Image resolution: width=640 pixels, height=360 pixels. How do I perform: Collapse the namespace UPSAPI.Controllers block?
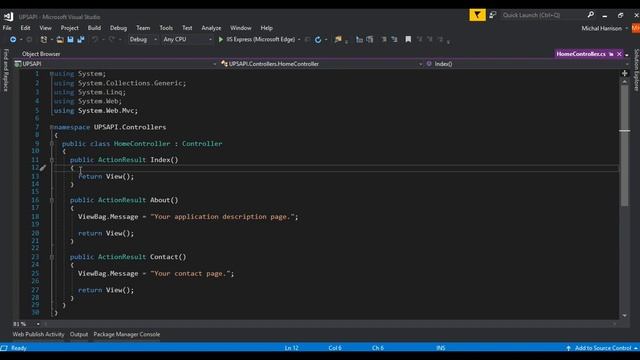52,127
